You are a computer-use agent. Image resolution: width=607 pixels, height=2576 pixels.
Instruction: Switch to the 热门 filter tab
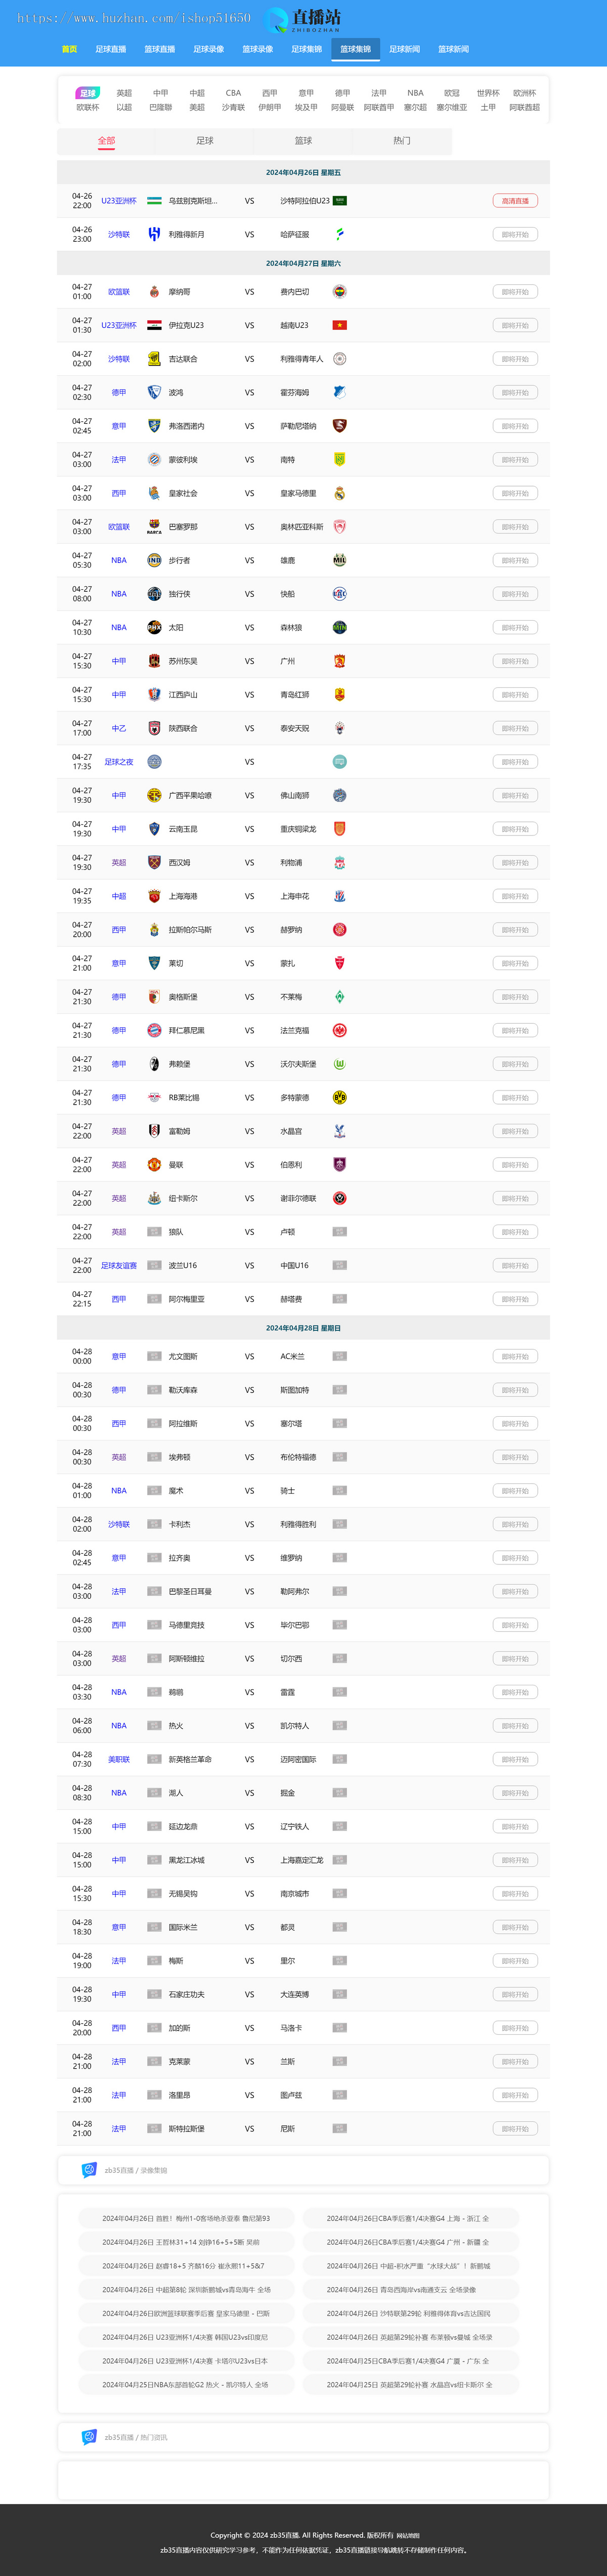[x=402, y=141]
